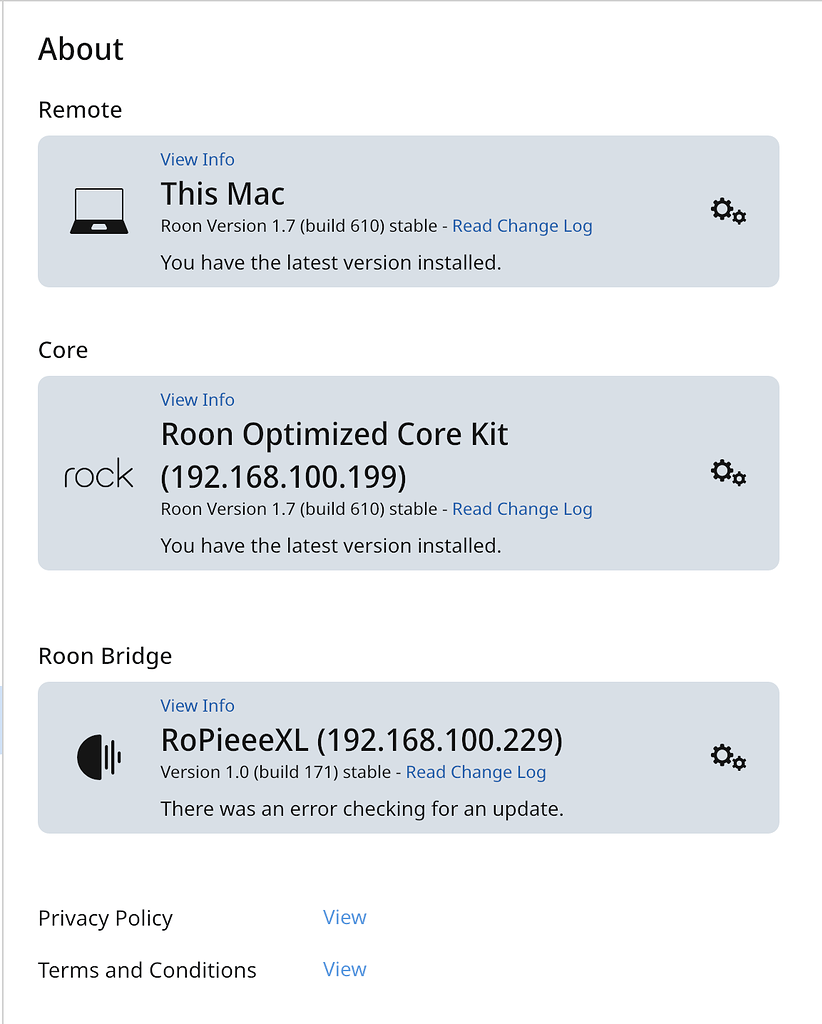This screenshot has height=1024, width=822.
Task: Select the This Mac title text
Action: 223,194
